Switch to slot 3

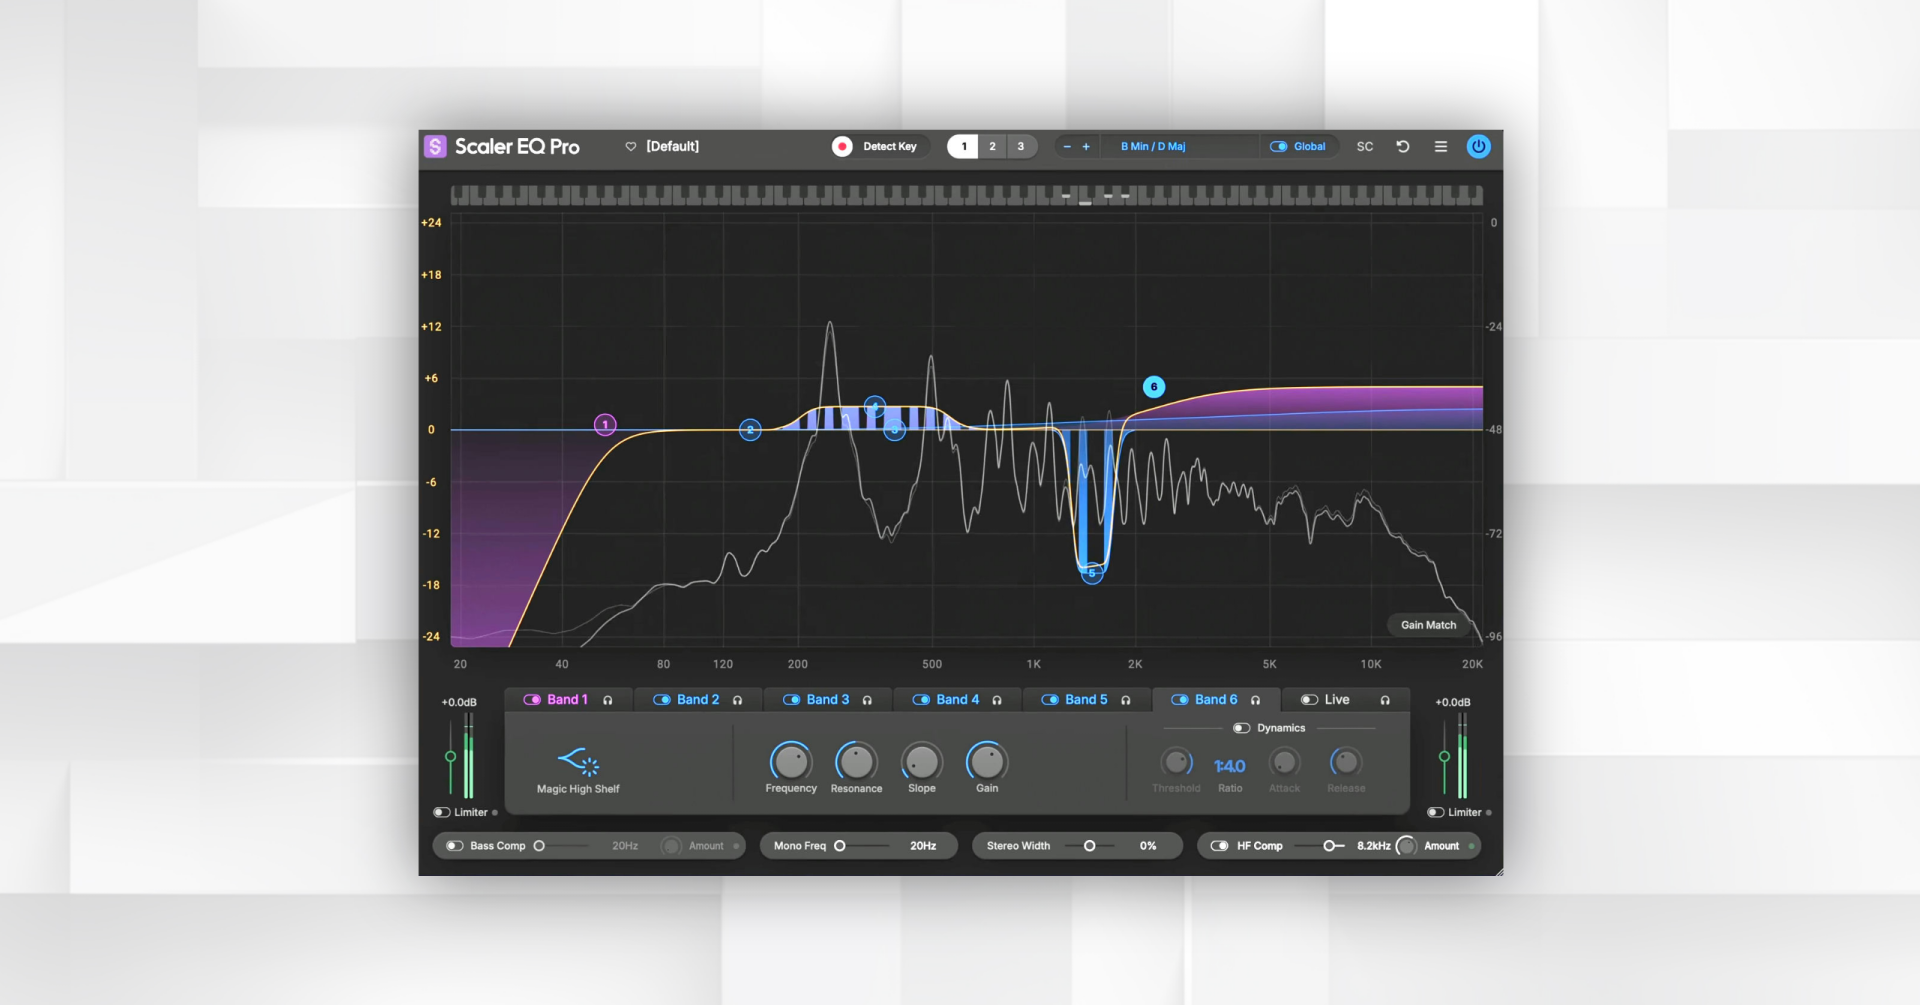click(x=1021, y=146)
